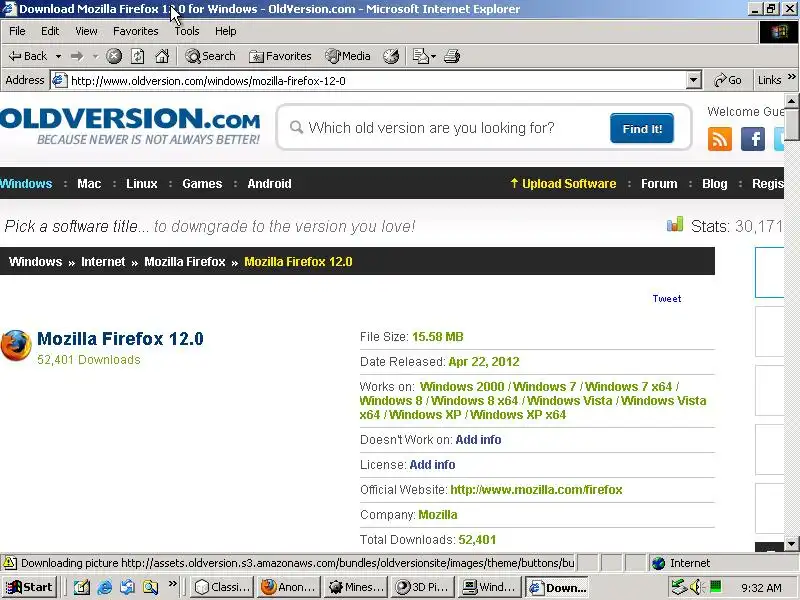Switch to the 3D Pi... taskbar window
Screen dimensions: 800x600
[x=423, y=587]
